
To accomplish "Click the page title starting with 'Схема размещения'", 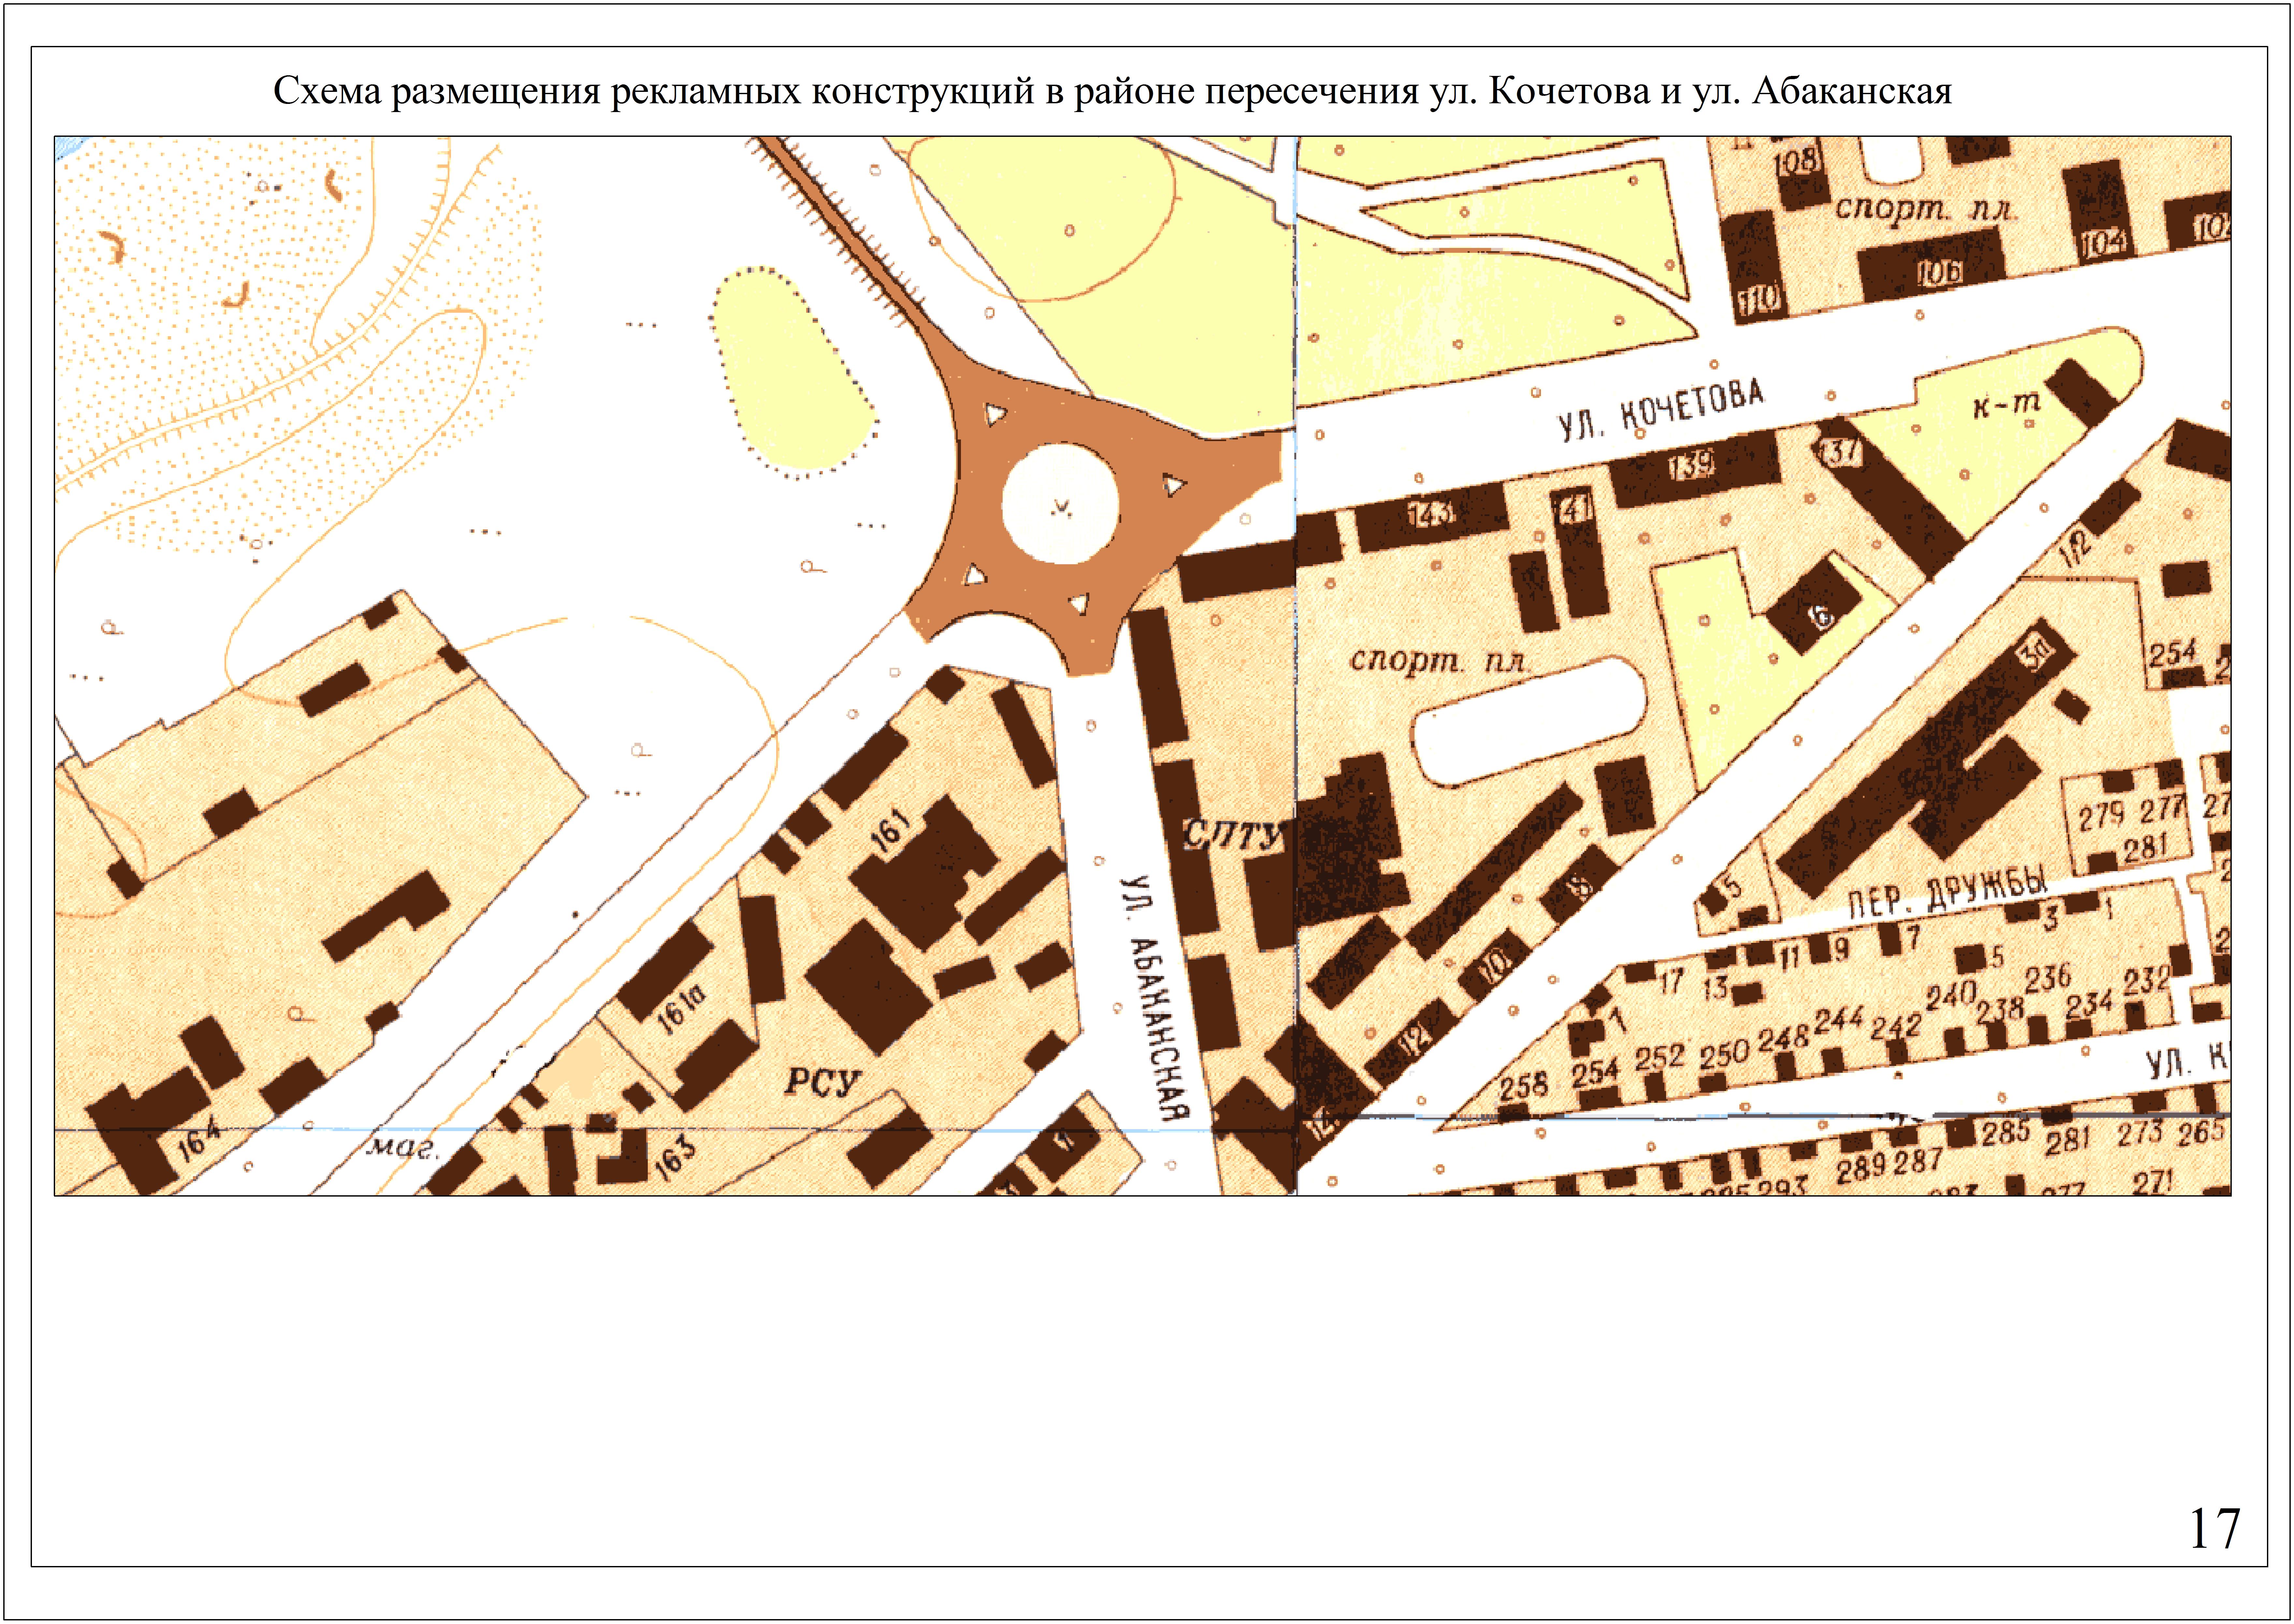I will click(1112, 91).
